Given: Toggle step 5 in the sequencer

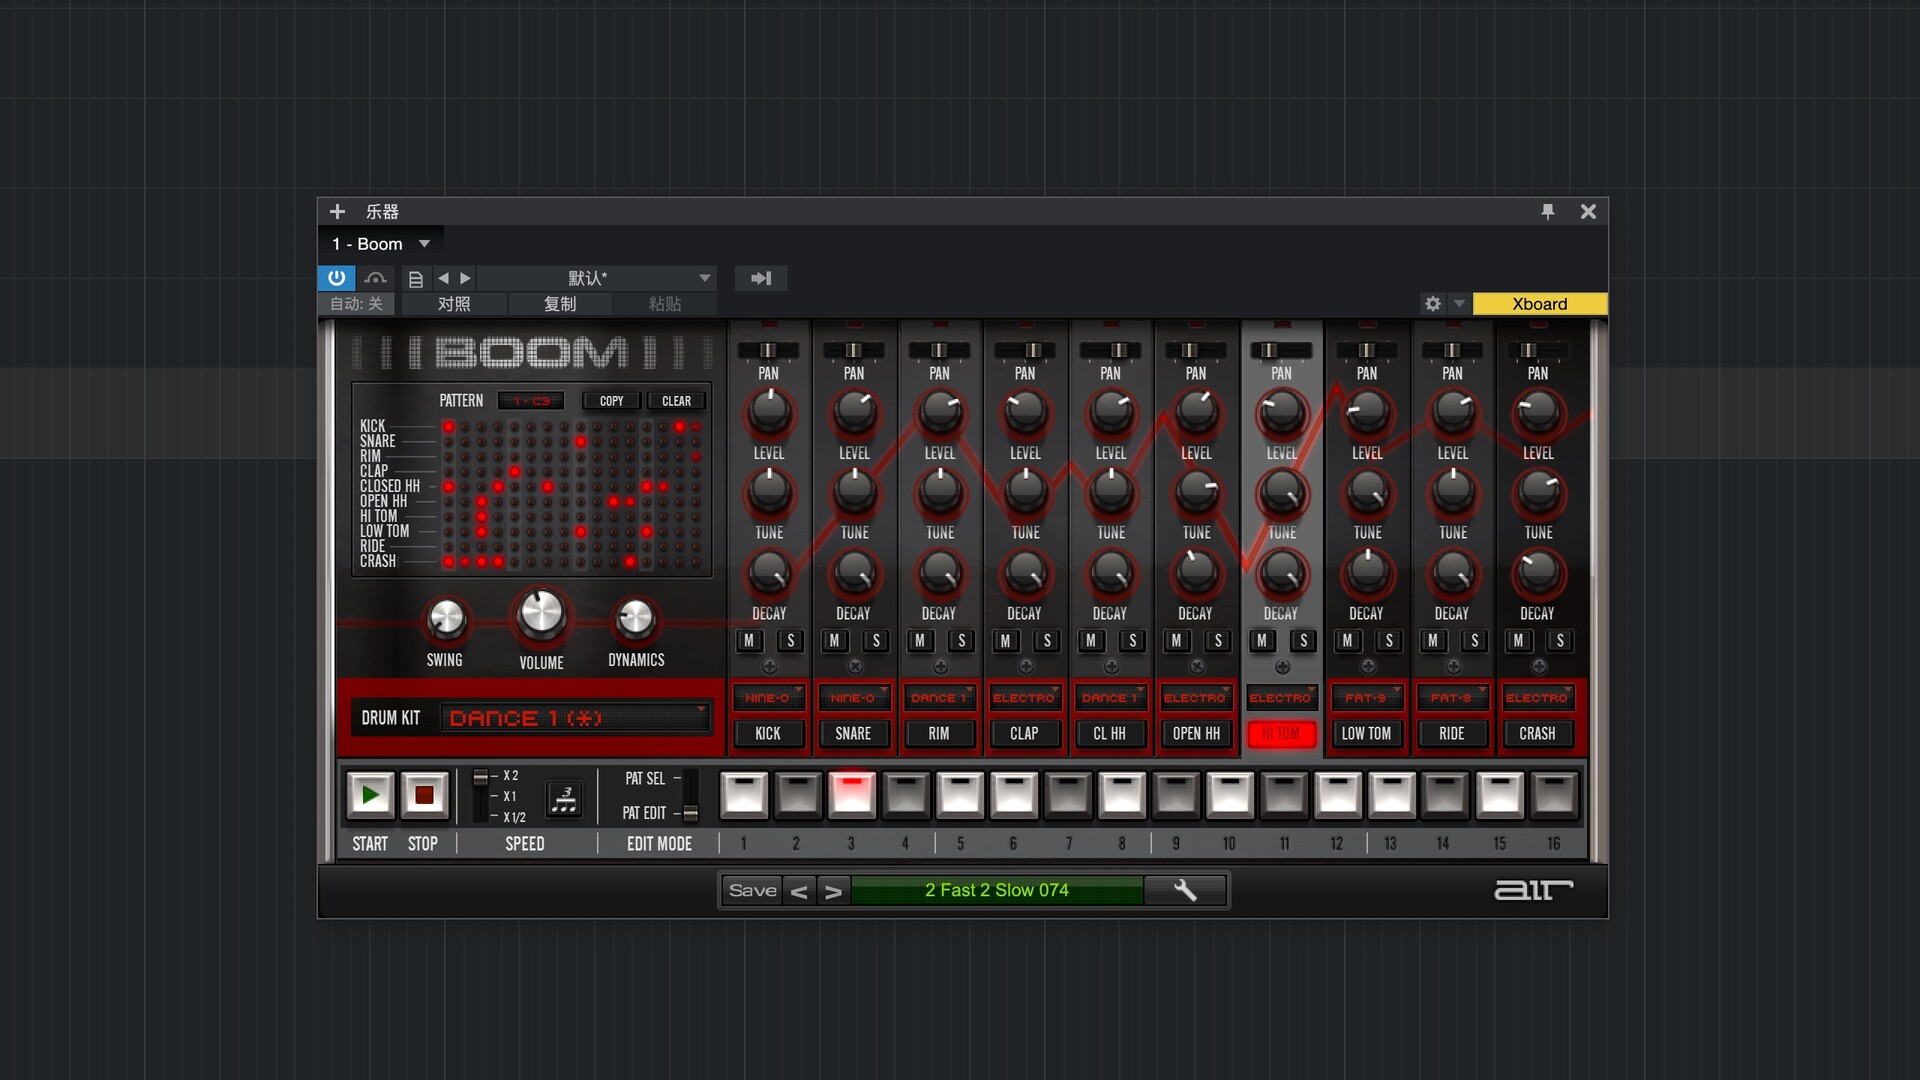Looking at the screenshot, I should point(960,795).
